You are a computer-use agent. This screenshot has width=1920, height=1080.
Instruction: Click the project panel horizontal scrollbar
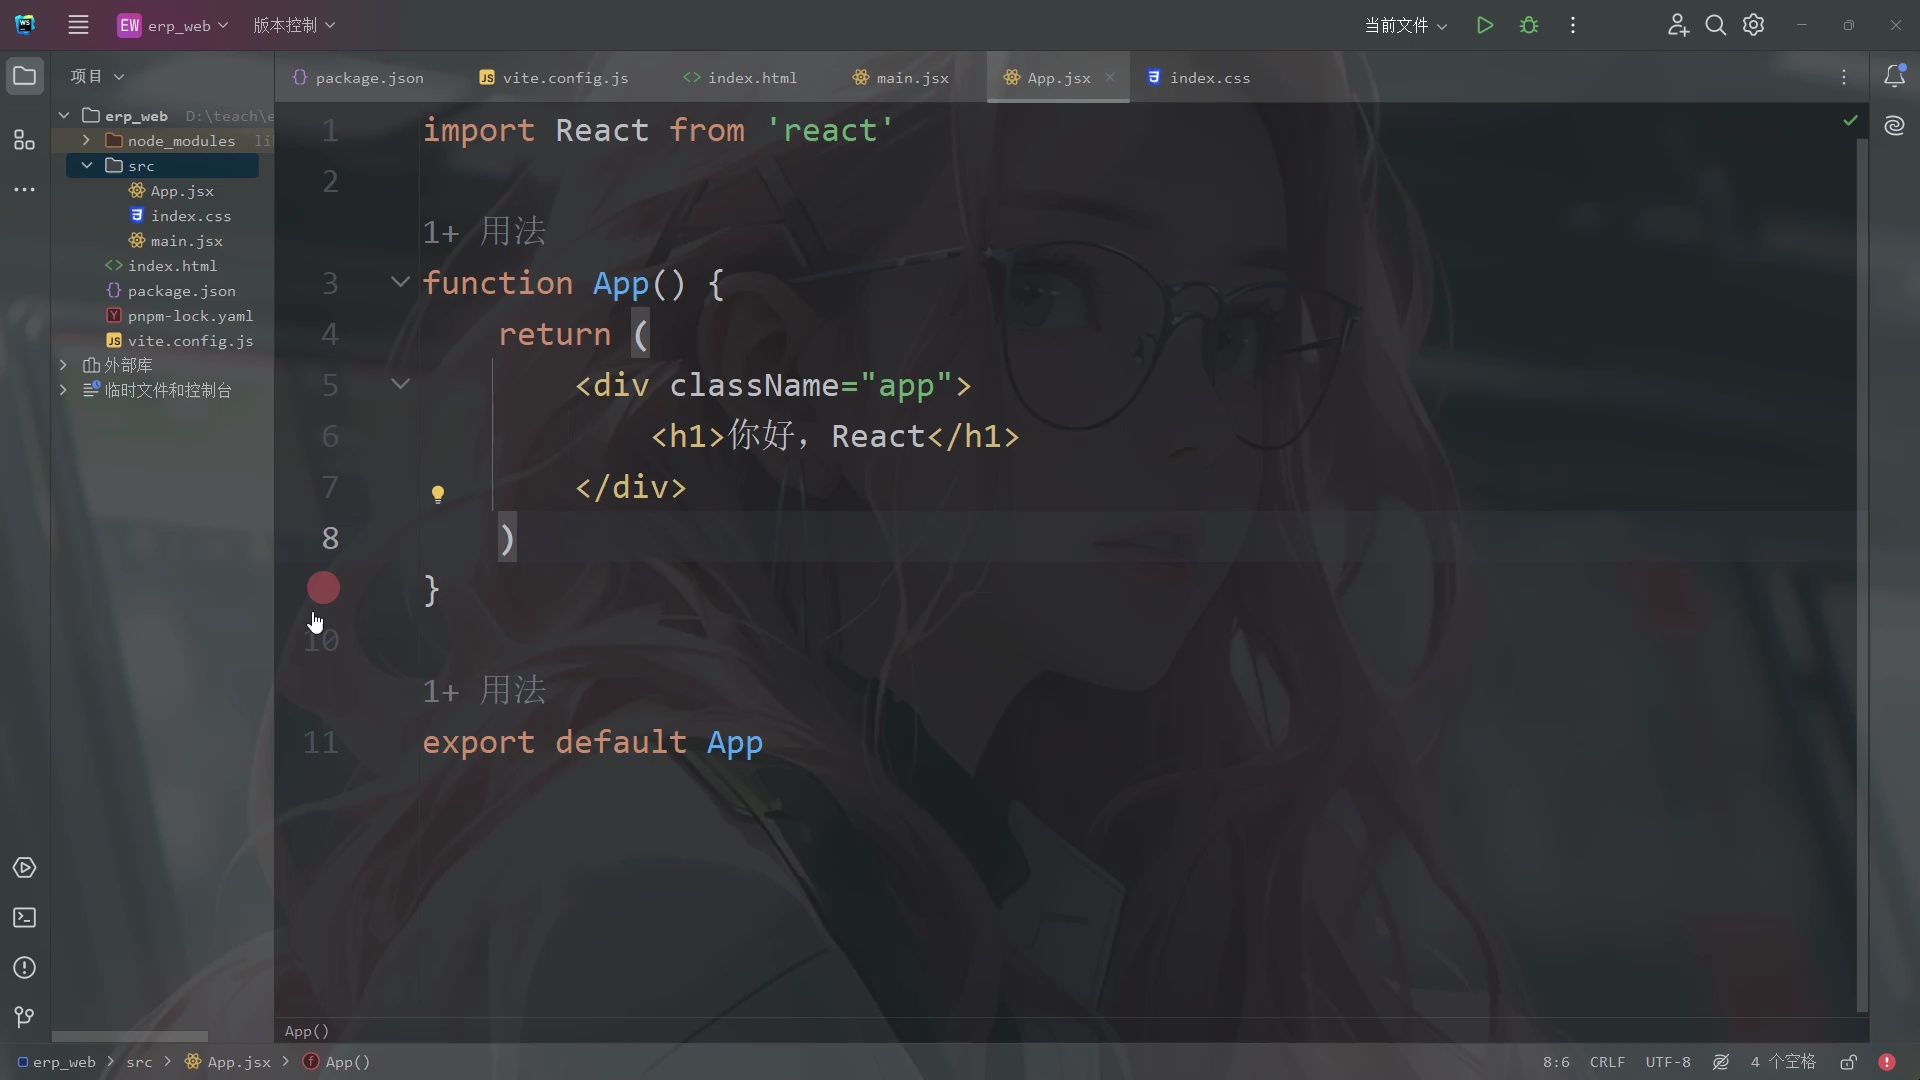pos(130,1036)
